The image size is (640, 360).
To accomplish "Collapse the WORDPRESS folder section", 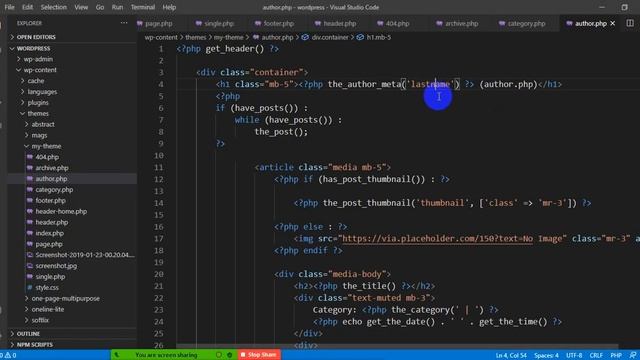I will [33, 49].
